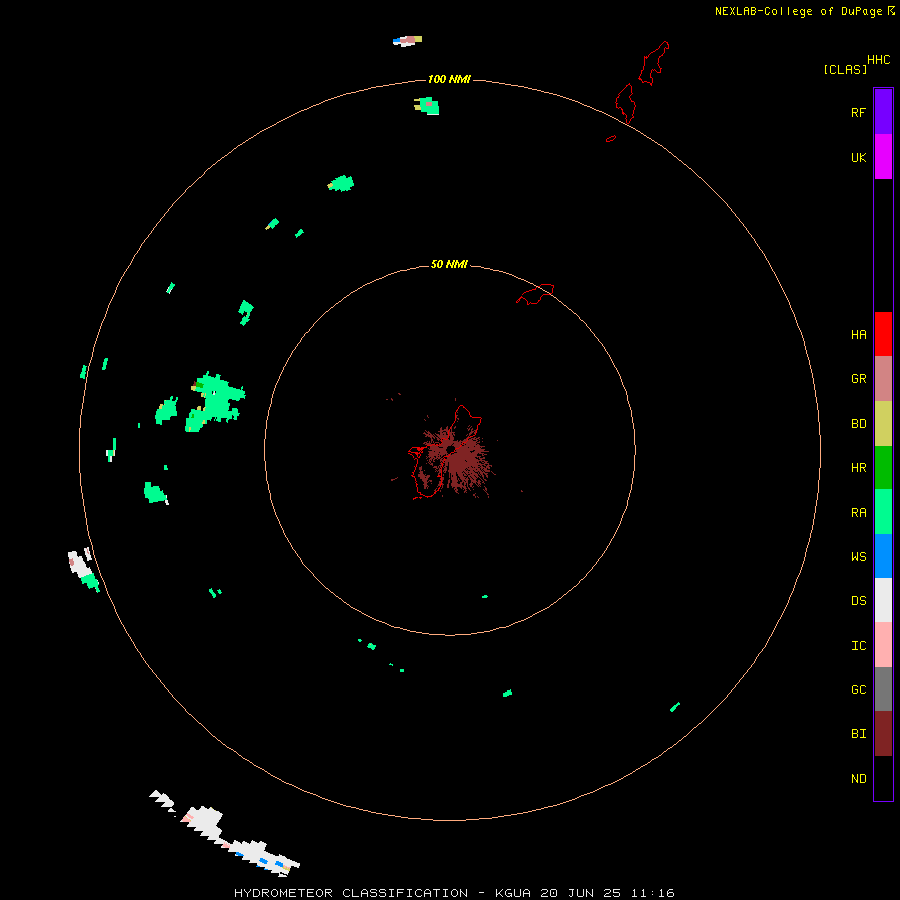Click the 50 NMI range ring label
The image size is (900, 900).
point(449,264)
